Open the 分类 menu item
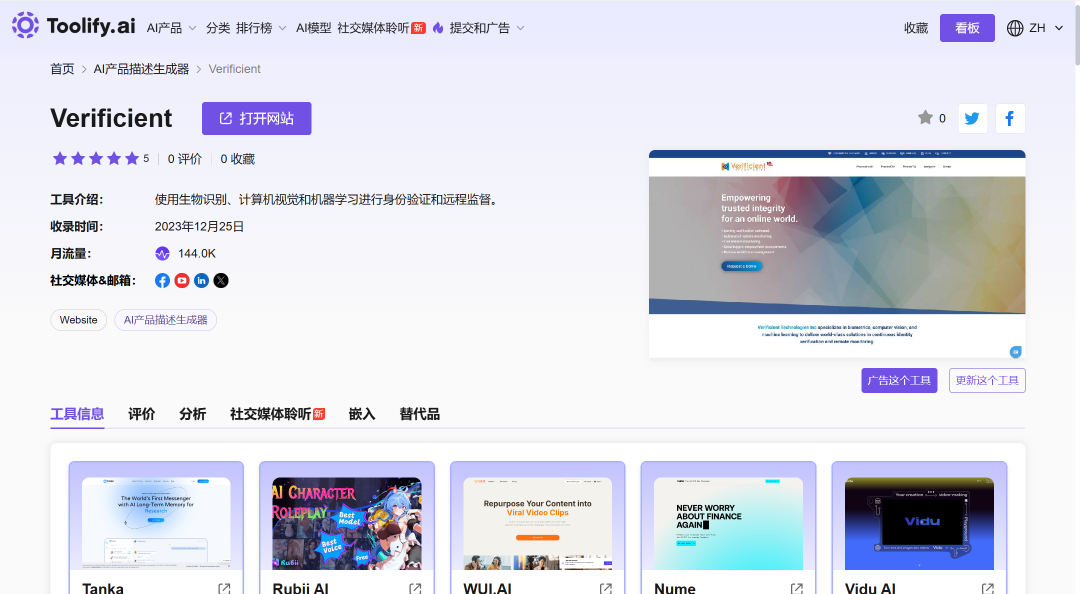The width and height of the screenshot is (1080, 594). tap(218, 28)
